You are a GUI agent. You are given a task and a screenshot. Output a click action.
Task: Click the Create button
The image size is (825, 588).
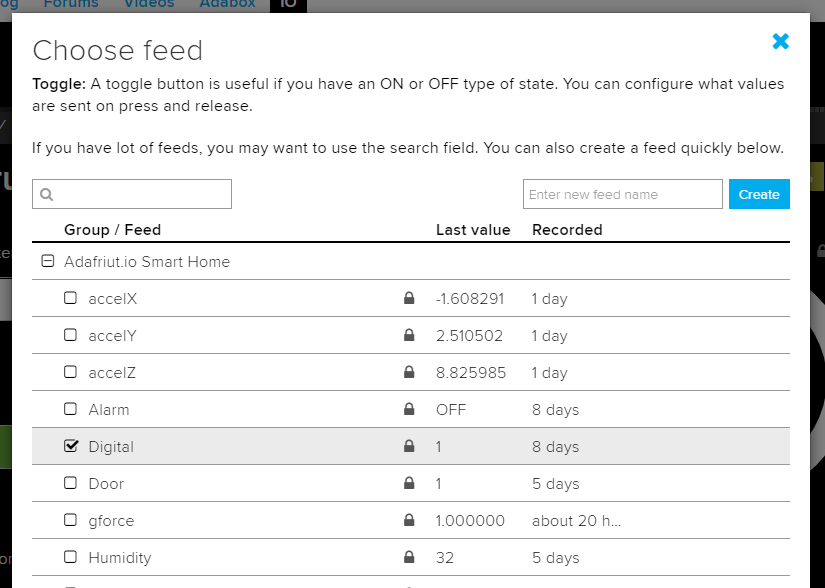coord(759,193)
